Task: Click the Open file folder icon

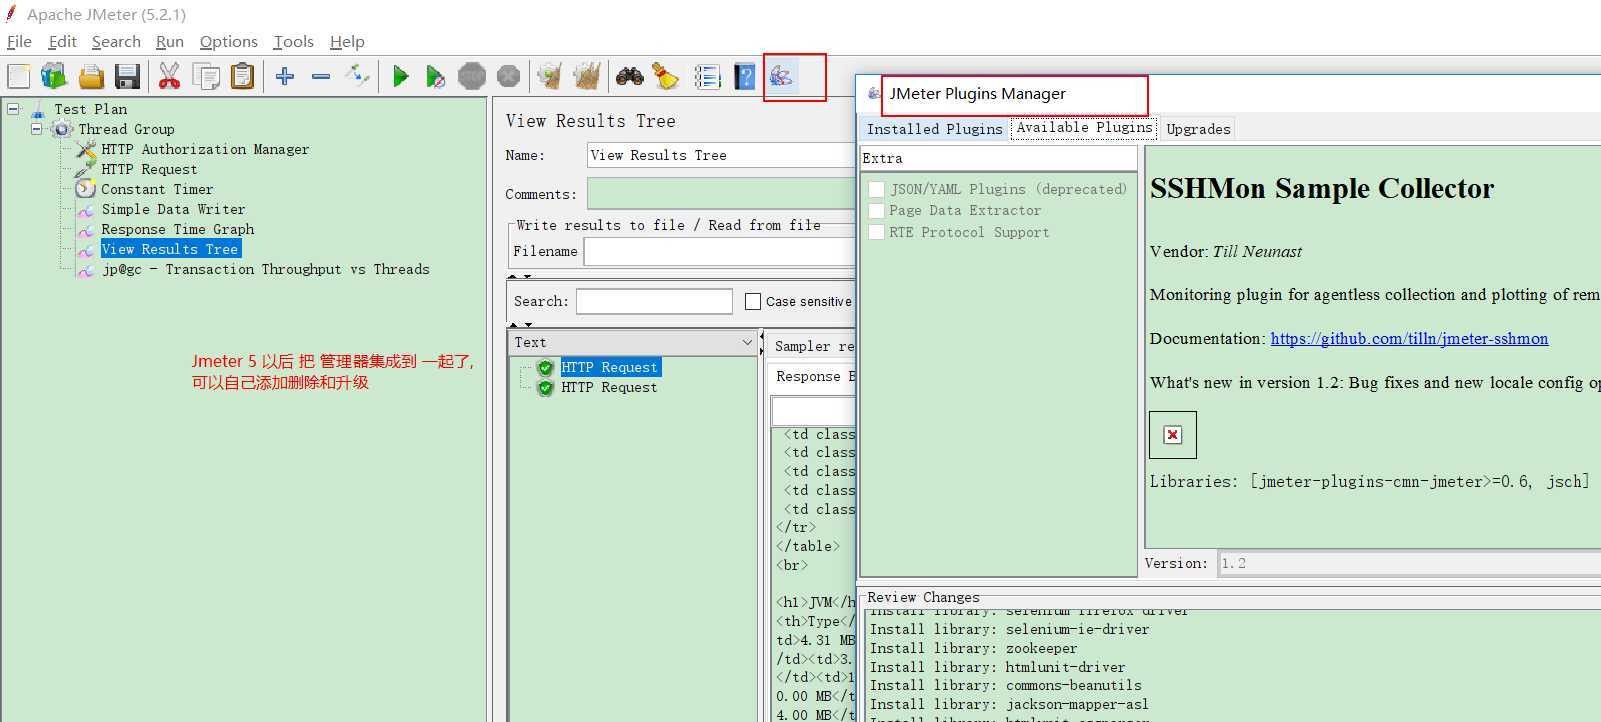Action: (91, 76)
